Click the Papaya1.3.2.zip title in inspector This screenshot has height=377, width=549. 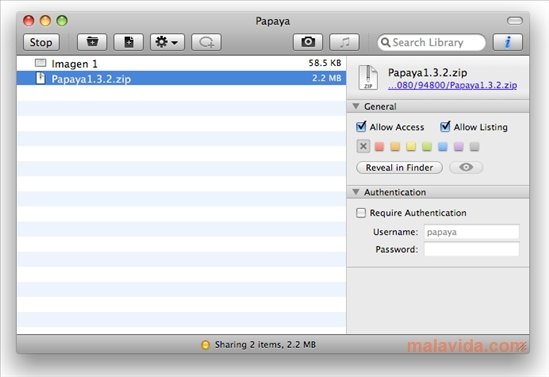tap(428, 72)
